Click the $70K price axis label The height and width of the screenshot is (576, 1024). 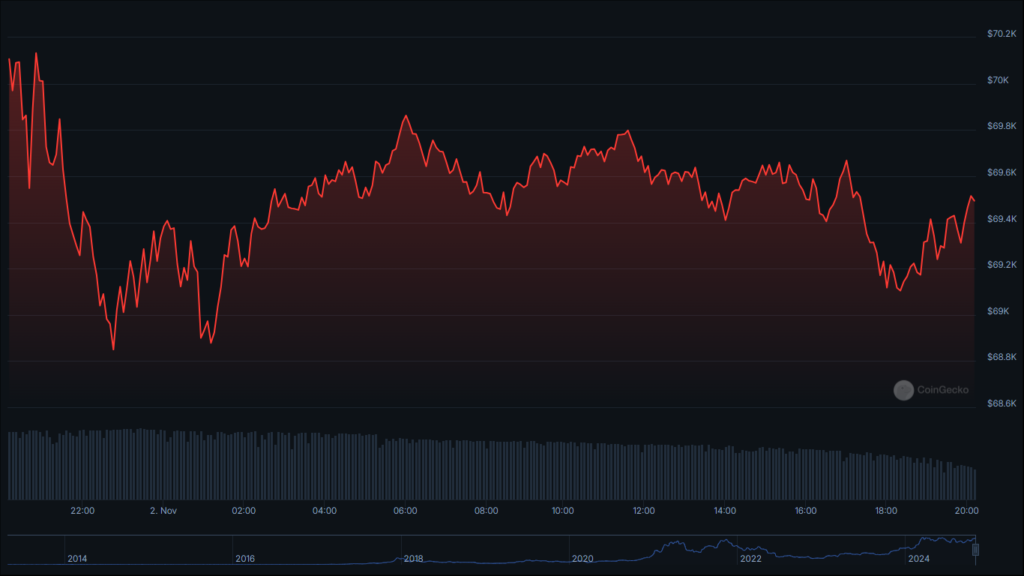tap(998, 80)
